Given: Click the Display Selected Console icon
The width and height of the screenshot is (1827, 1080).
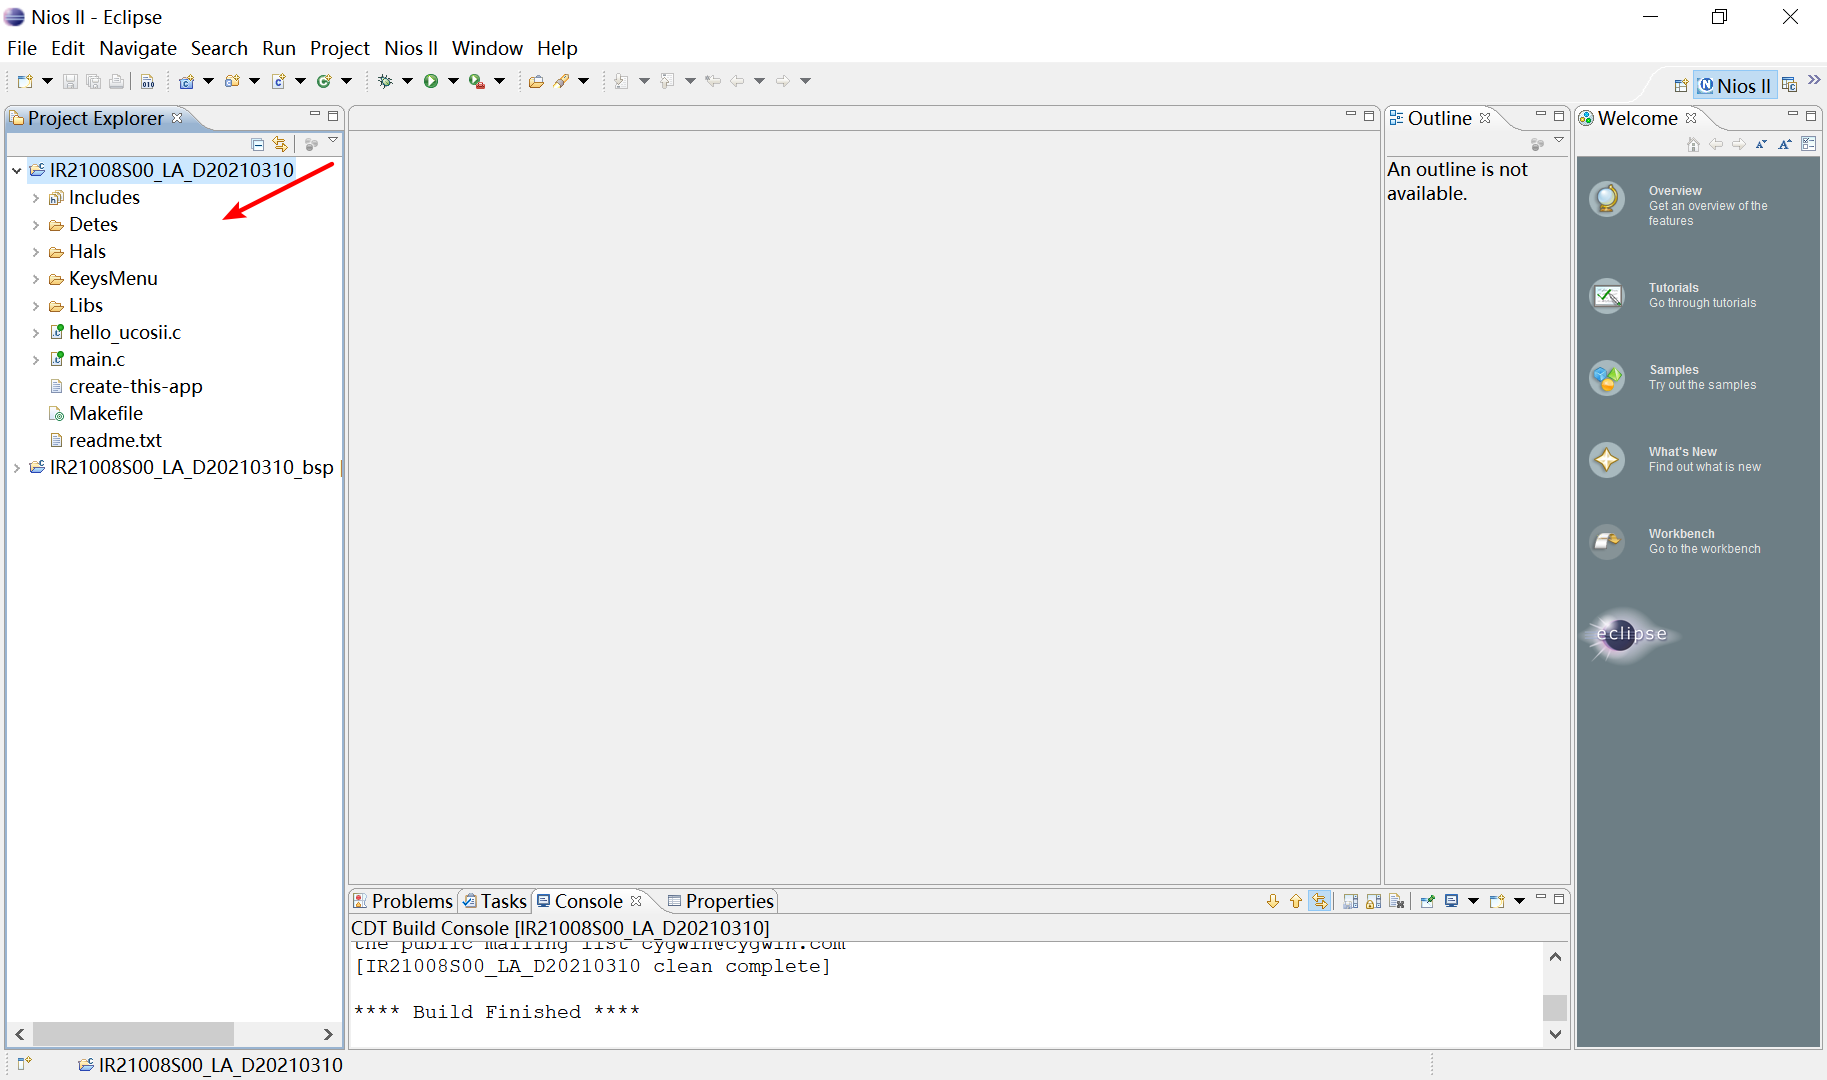Looking at the screenshot, I should 1452,901.
